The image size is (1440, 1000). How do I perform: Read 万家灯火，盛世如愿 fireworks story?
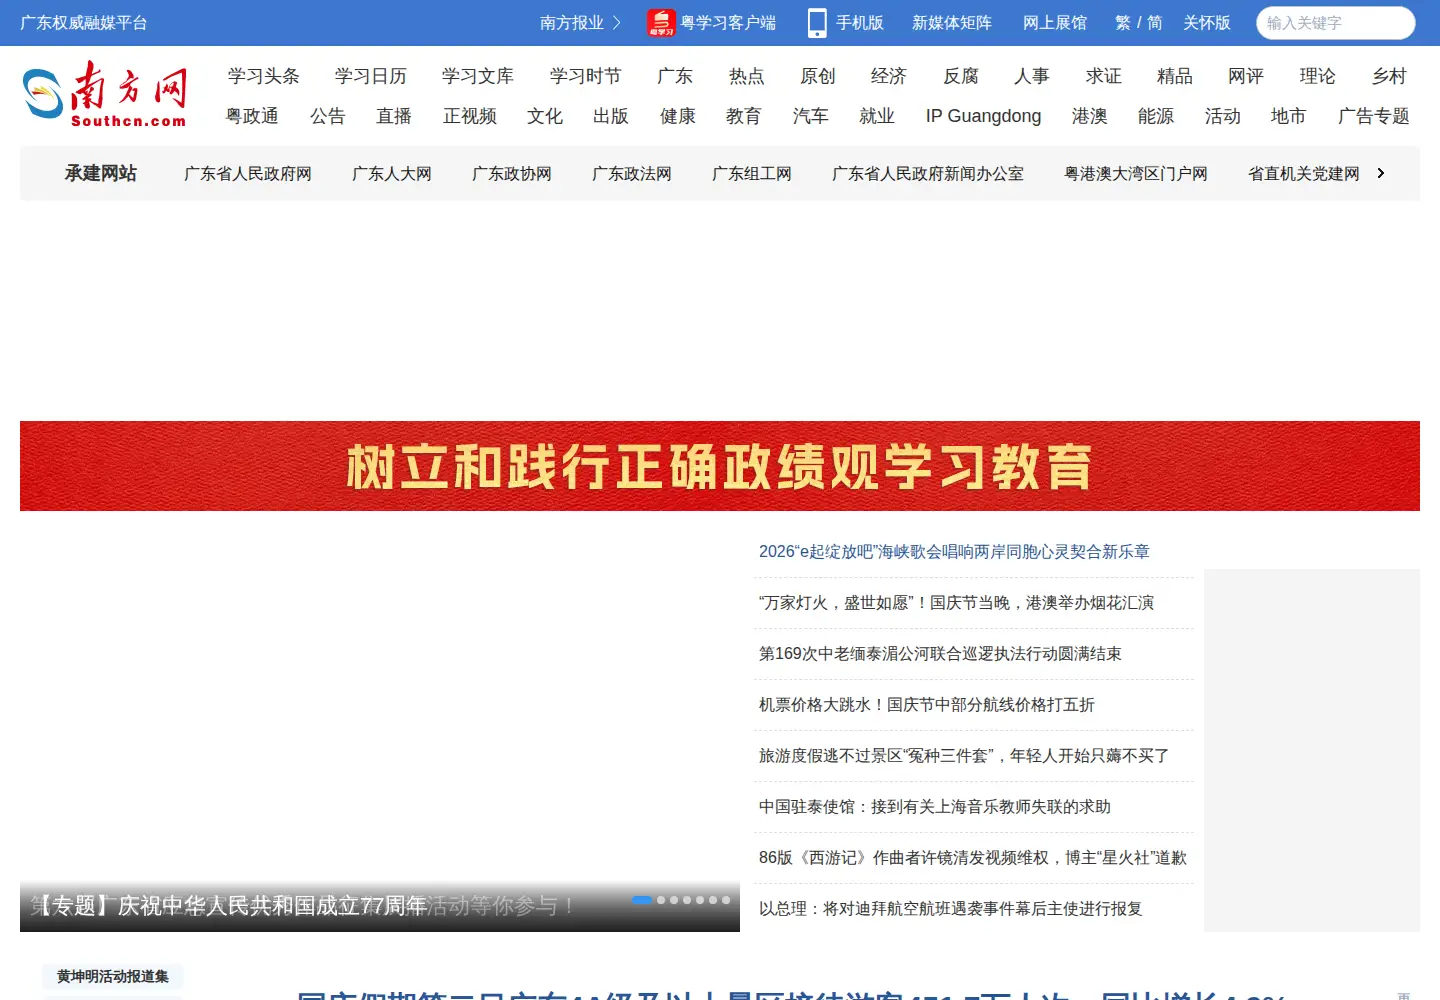(956, 603)
